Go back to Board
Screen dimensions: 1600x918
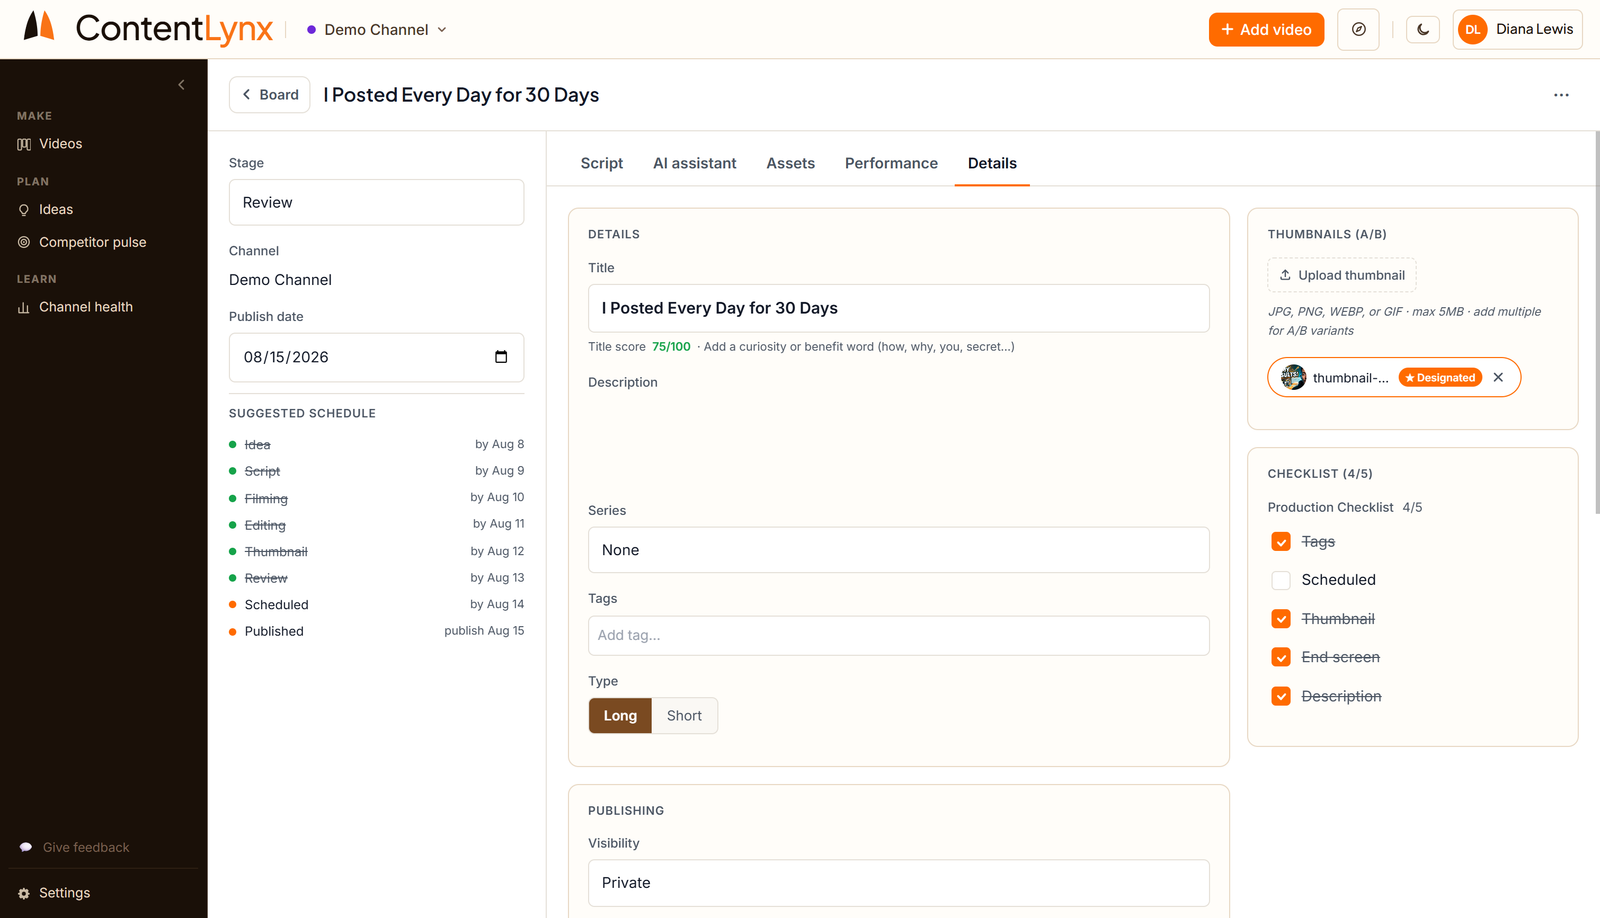270,95
